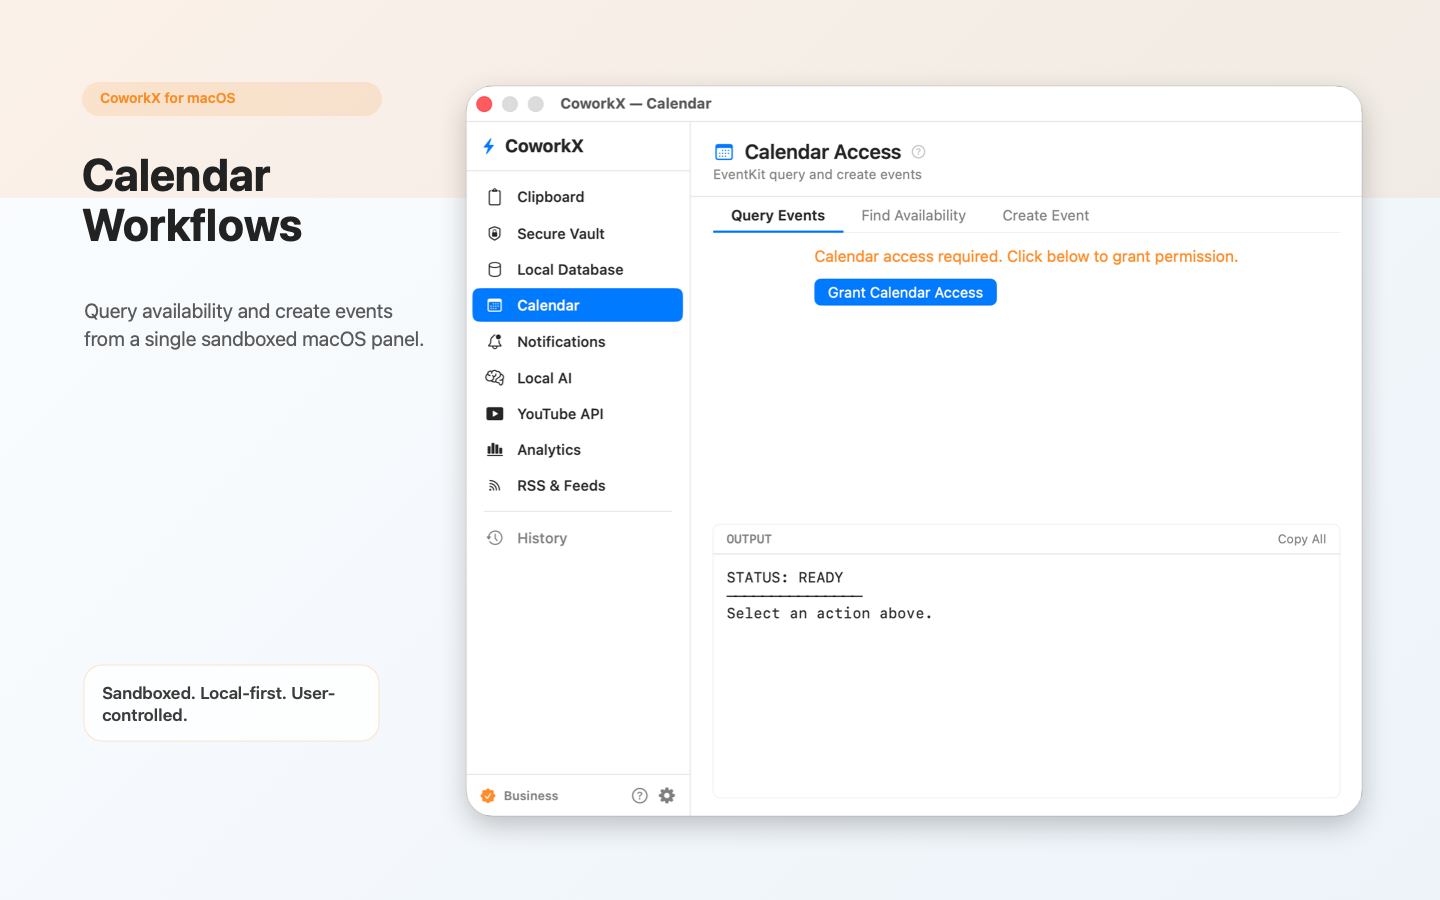Click the Clipboard icon in sidebar
Image resolution: width=1440 pixels, height=900 pixels.
tap(494, 197)
